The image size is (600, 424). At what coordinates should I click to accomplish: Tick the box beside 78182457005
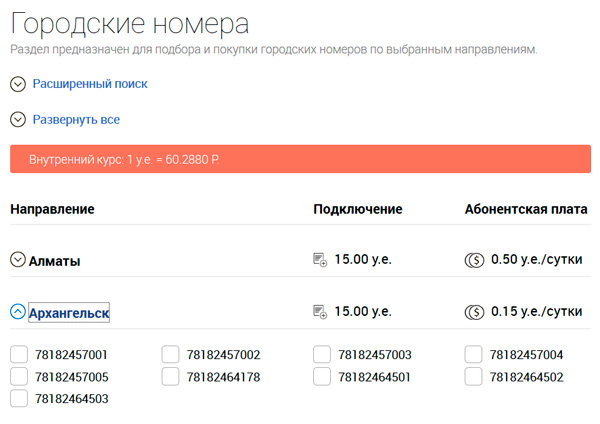19,376
